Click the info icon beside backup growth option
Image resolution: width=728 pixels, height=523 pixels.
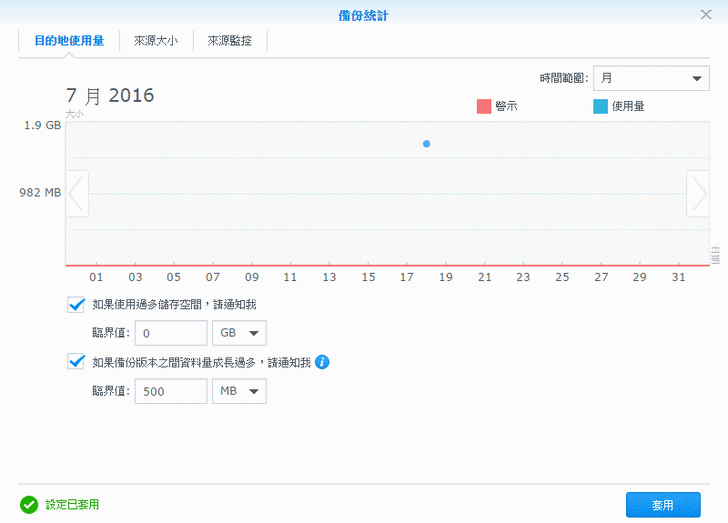coord(322,362)
